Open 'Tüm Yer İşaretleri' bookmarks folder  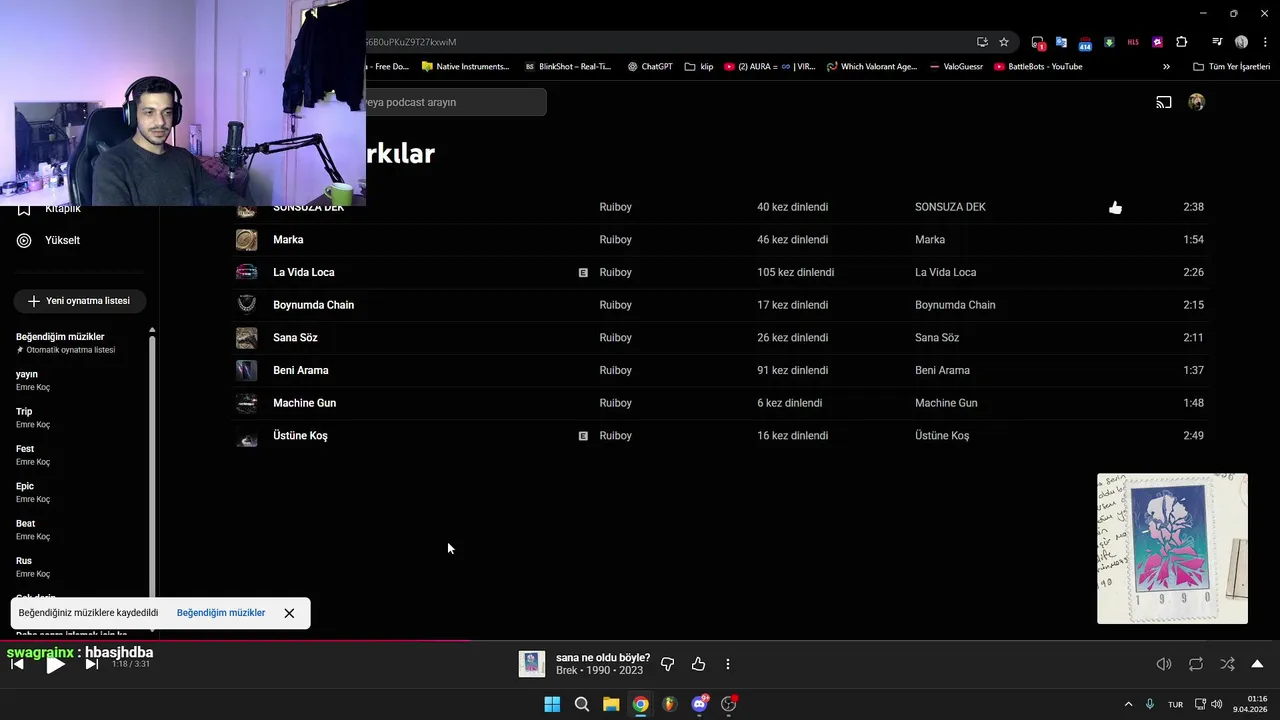1231,67
